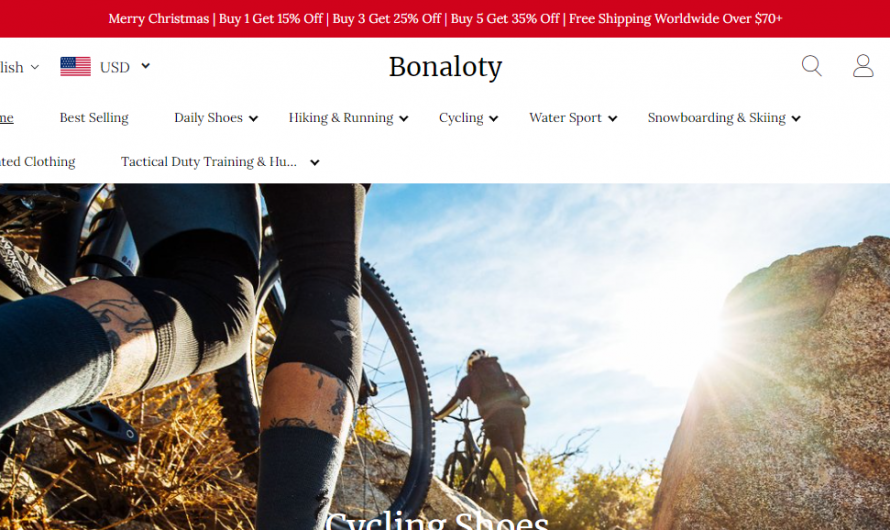Open Snowboarding & Skiing menu item
This screenshot has width=890, height=530.
[716, 117]
